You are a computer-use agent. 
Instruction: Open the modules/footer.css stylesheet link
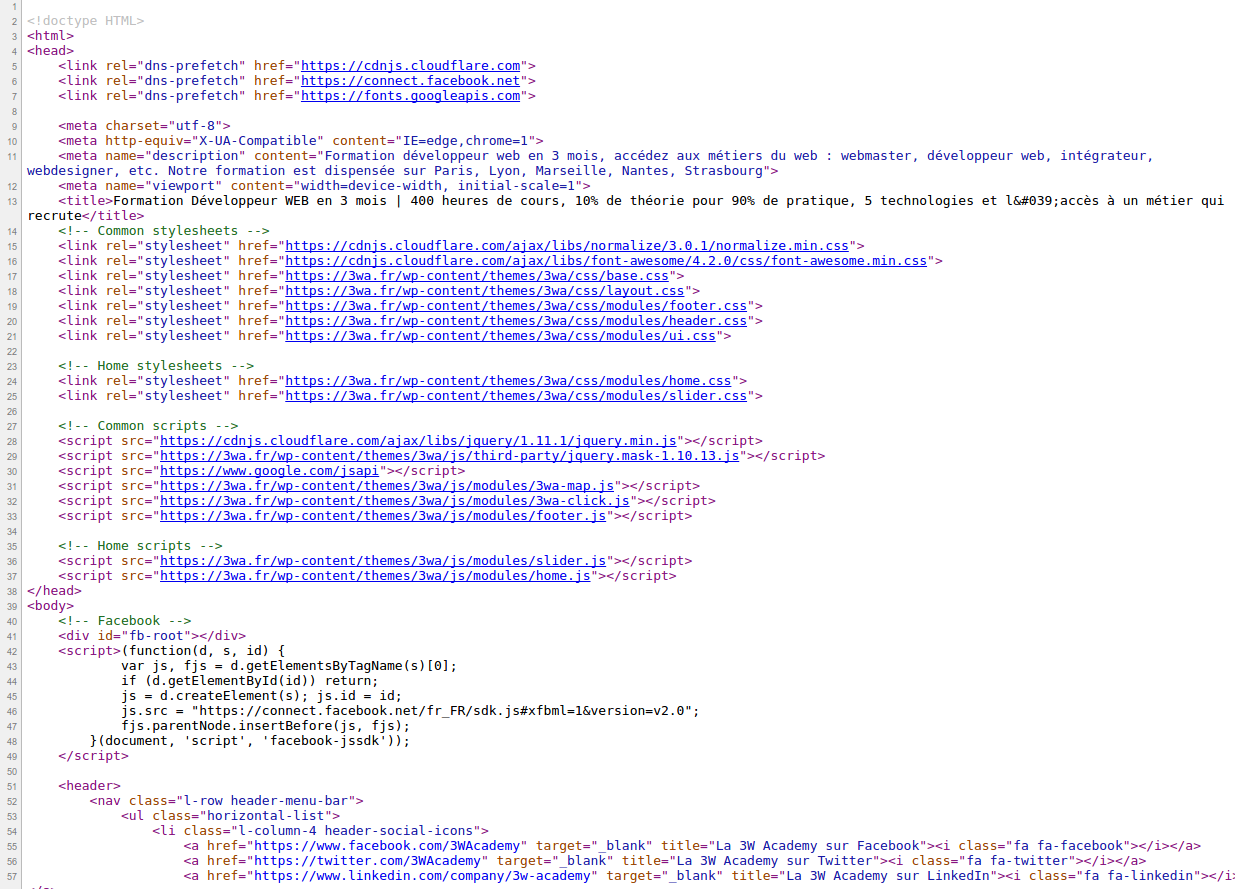(516, 305)
